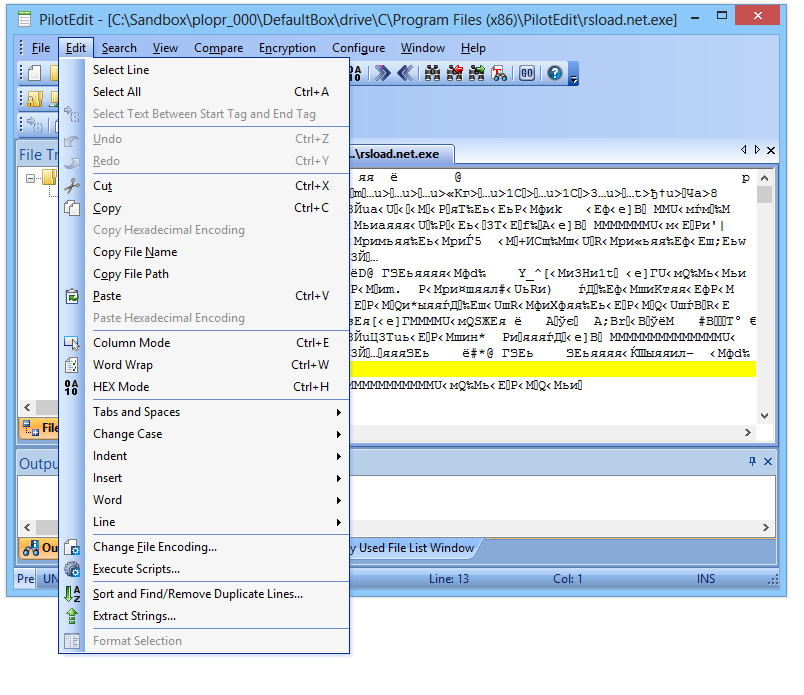
Task: Click the next tab right arrow
Action: point(757,150)
